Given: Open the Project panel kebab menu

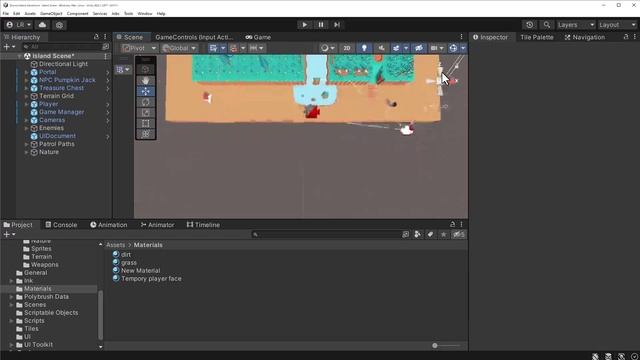Looking at the screenshot, I should point(462,224).
